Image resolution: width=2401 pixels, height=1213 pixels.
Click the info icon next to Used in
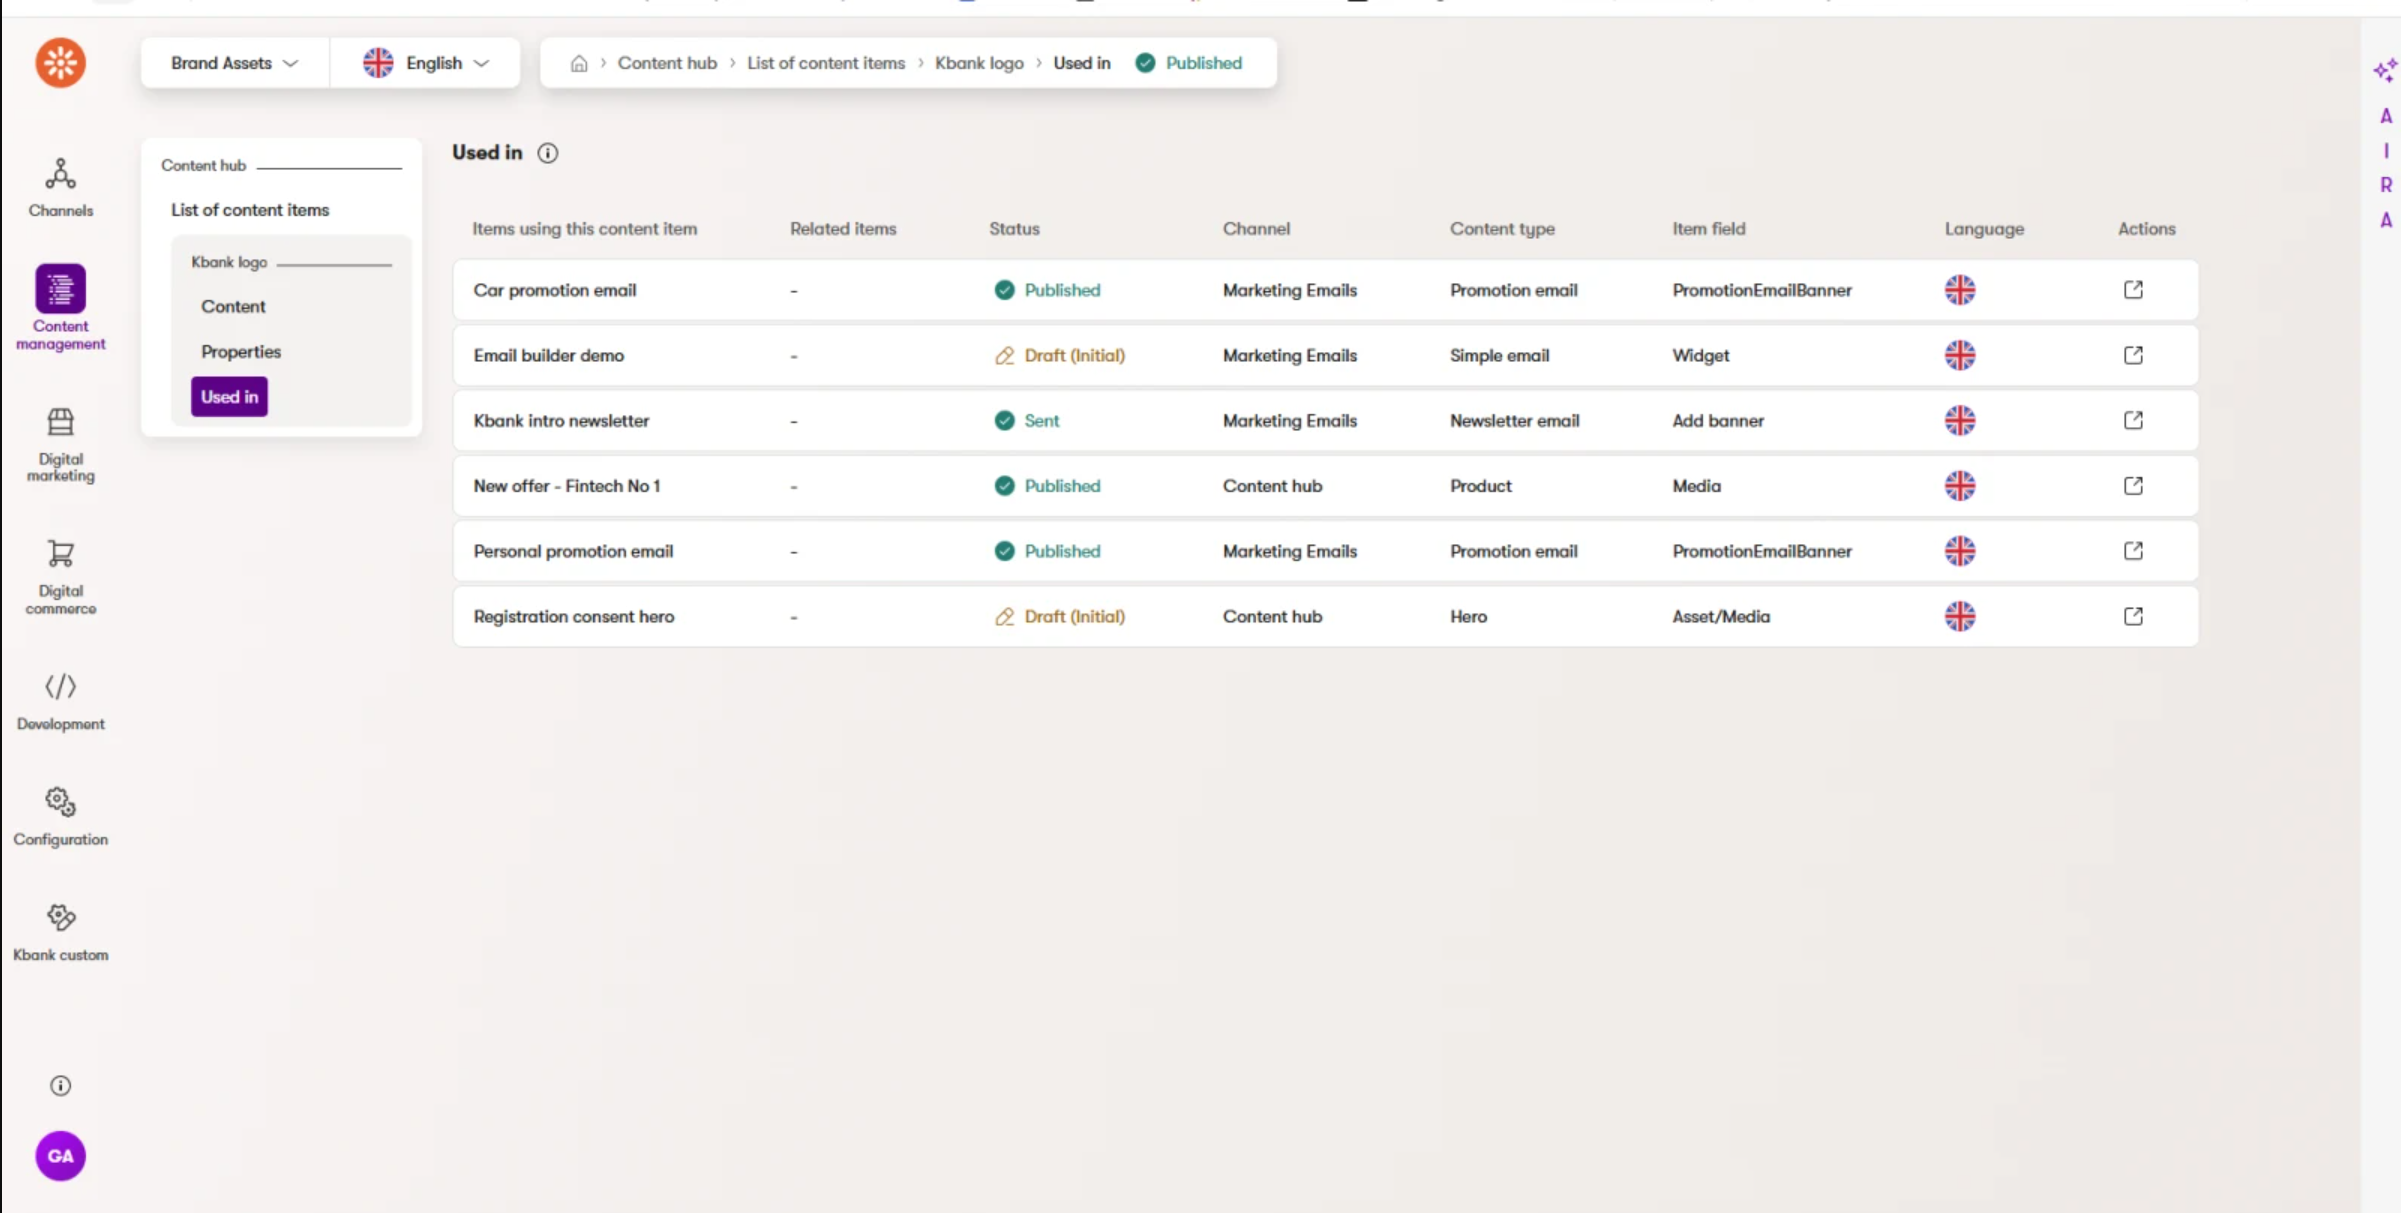coord(548,152)
